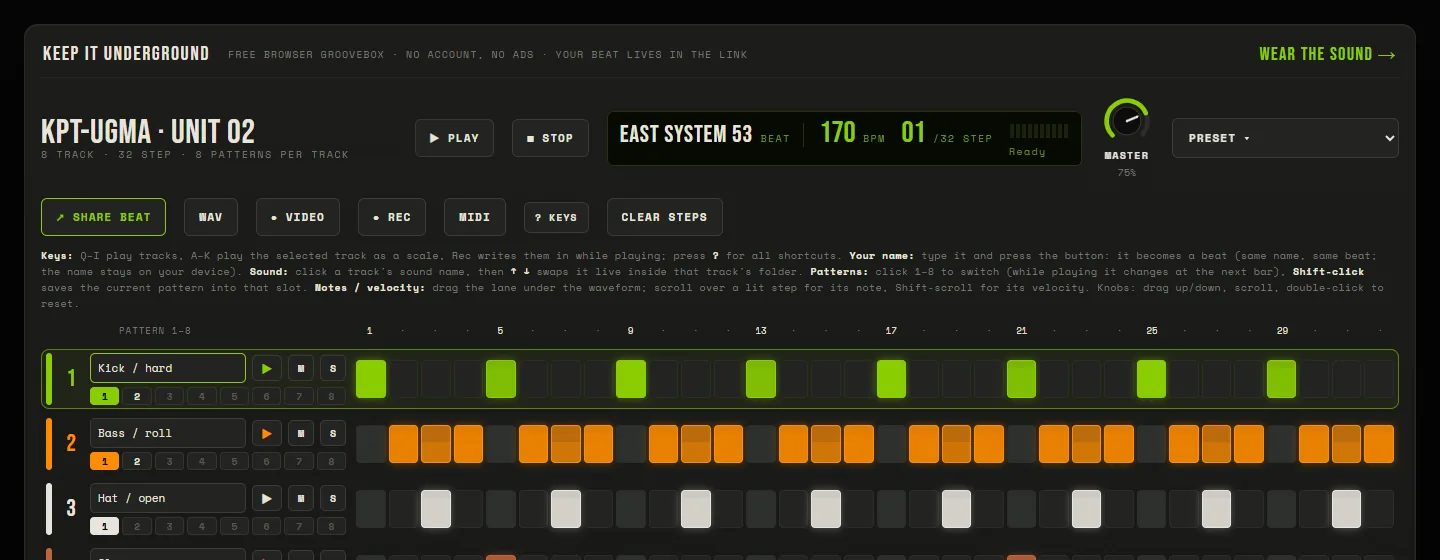Viewport: 1440px width, 560px height.
Task: Solo the Hat / open track
Action: [x=333, y=498]
